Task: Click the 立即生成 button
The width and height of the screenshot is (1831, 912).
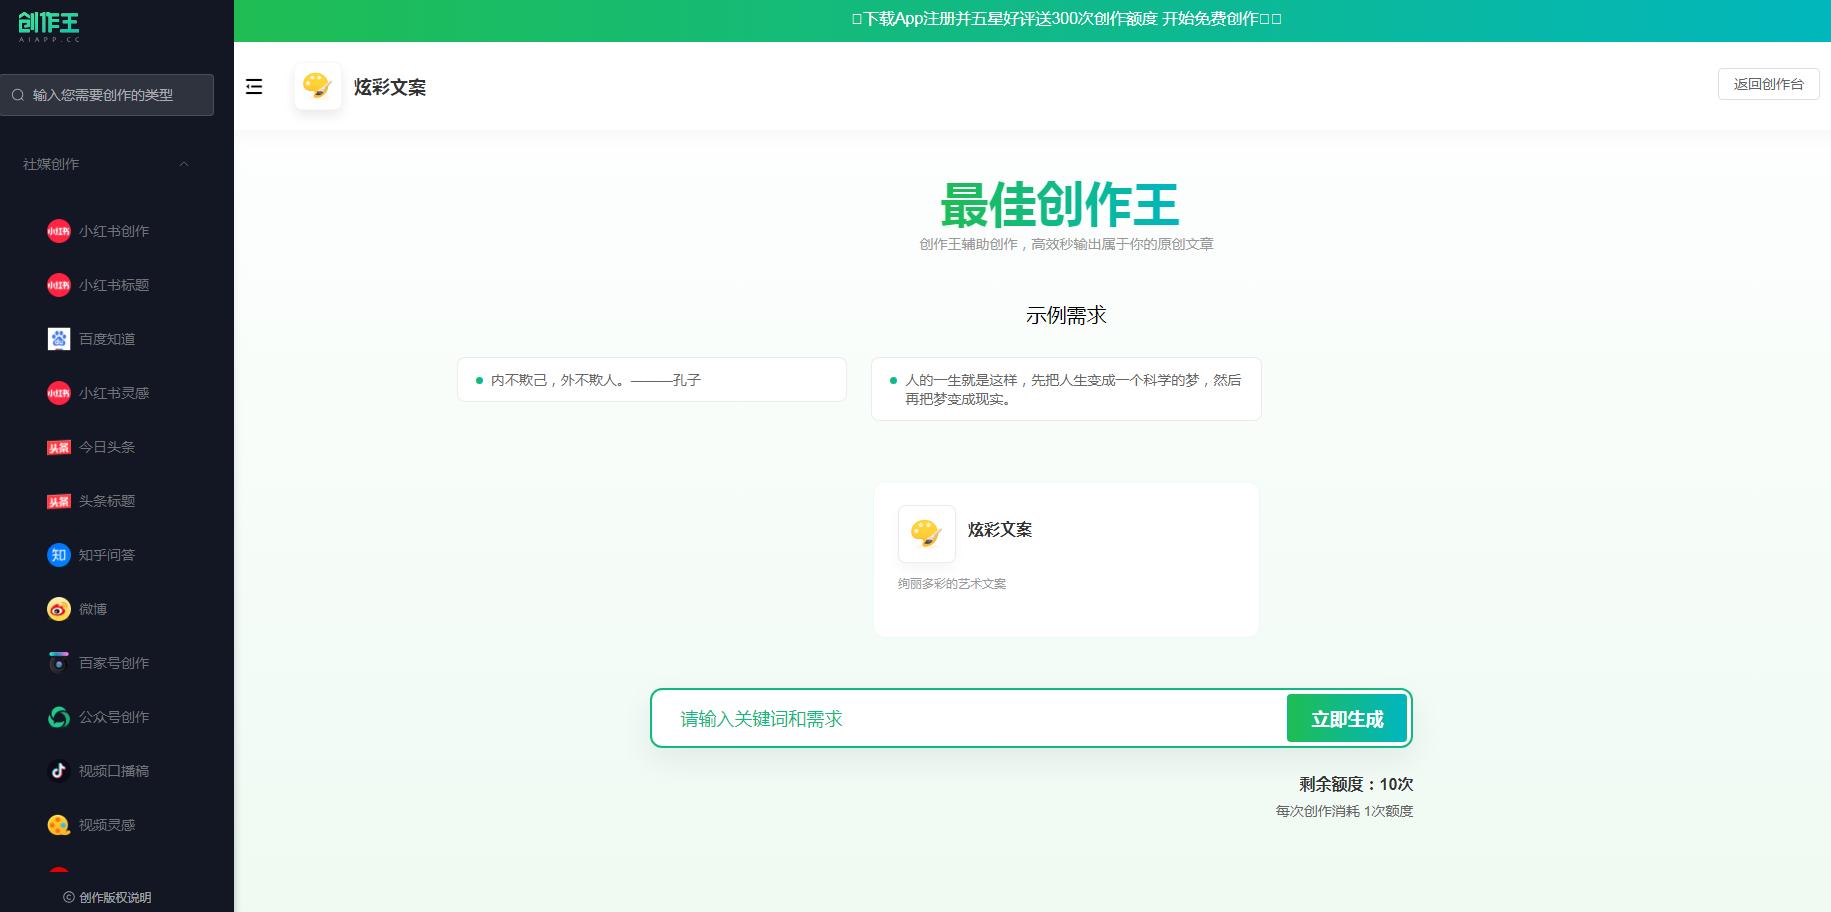Action: 1347,719
